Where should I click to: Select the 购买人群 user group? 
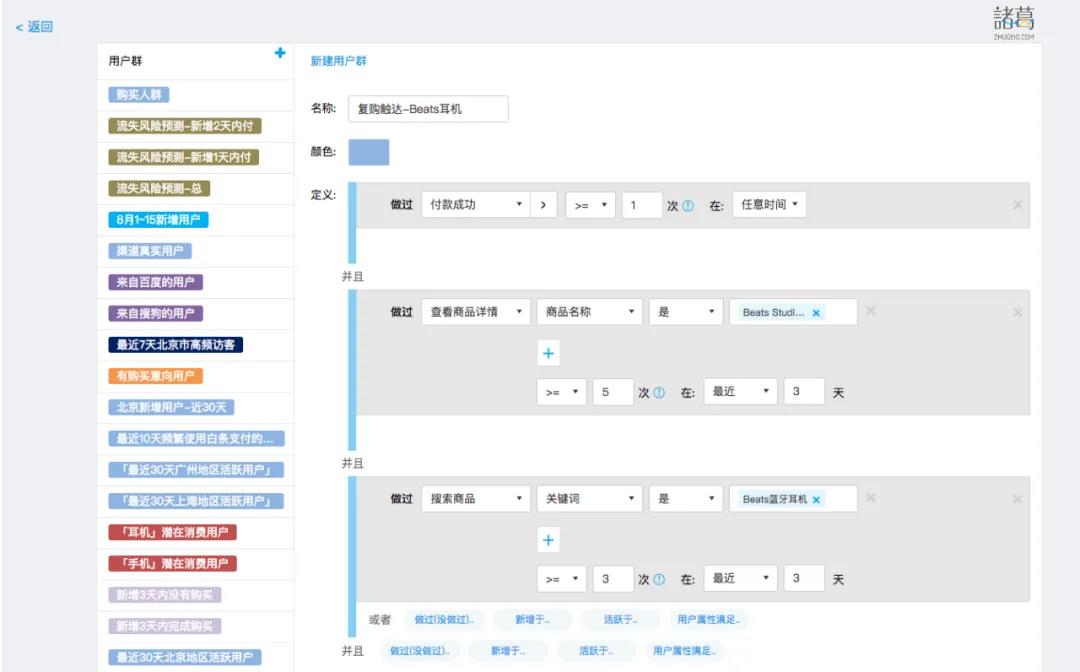pos(139,95)
